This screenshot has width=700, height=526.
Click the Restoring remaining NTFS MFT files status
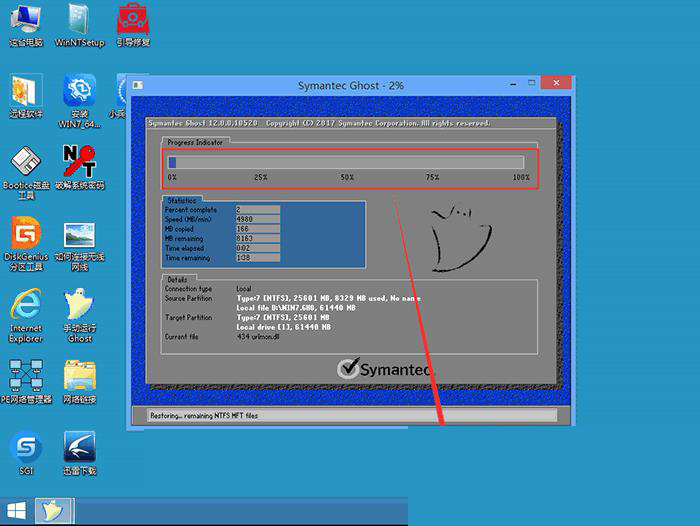pos(204,416)
